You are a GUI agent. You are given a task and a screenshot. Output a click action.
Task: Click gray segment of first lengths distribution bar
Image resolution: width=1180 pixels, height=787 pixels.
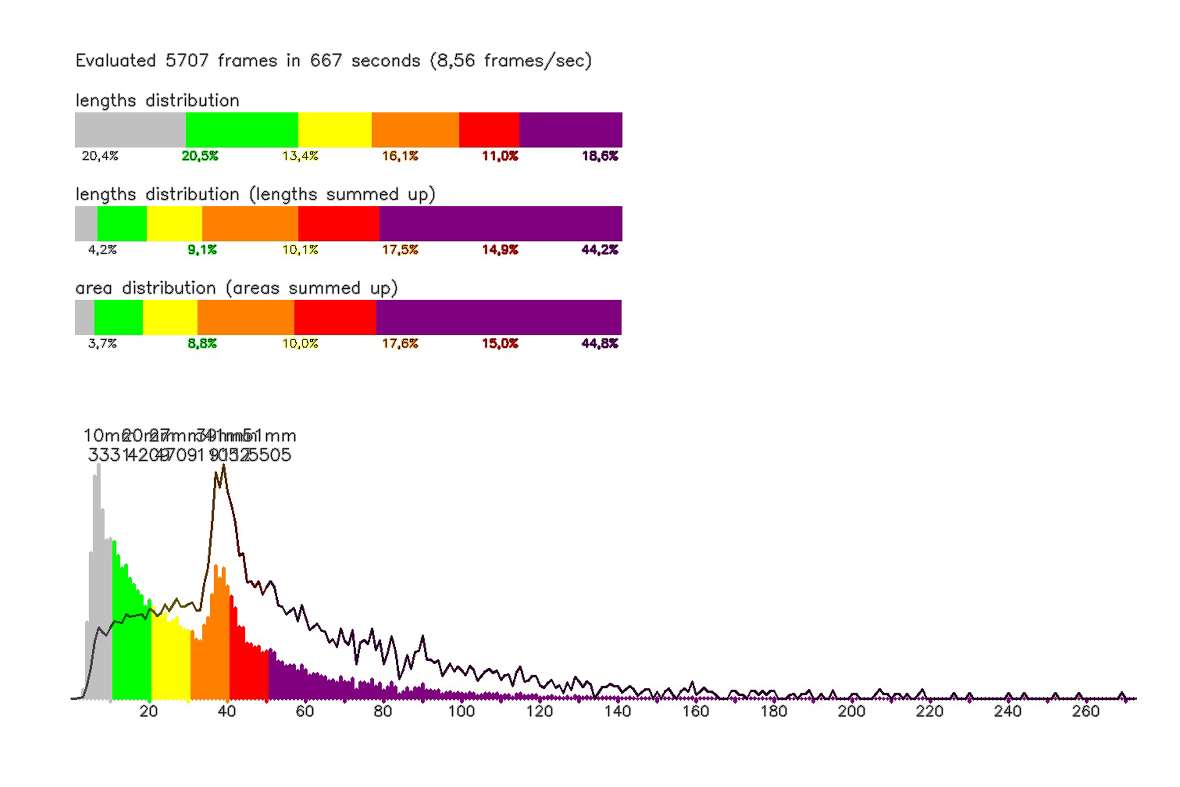[130, 130]
